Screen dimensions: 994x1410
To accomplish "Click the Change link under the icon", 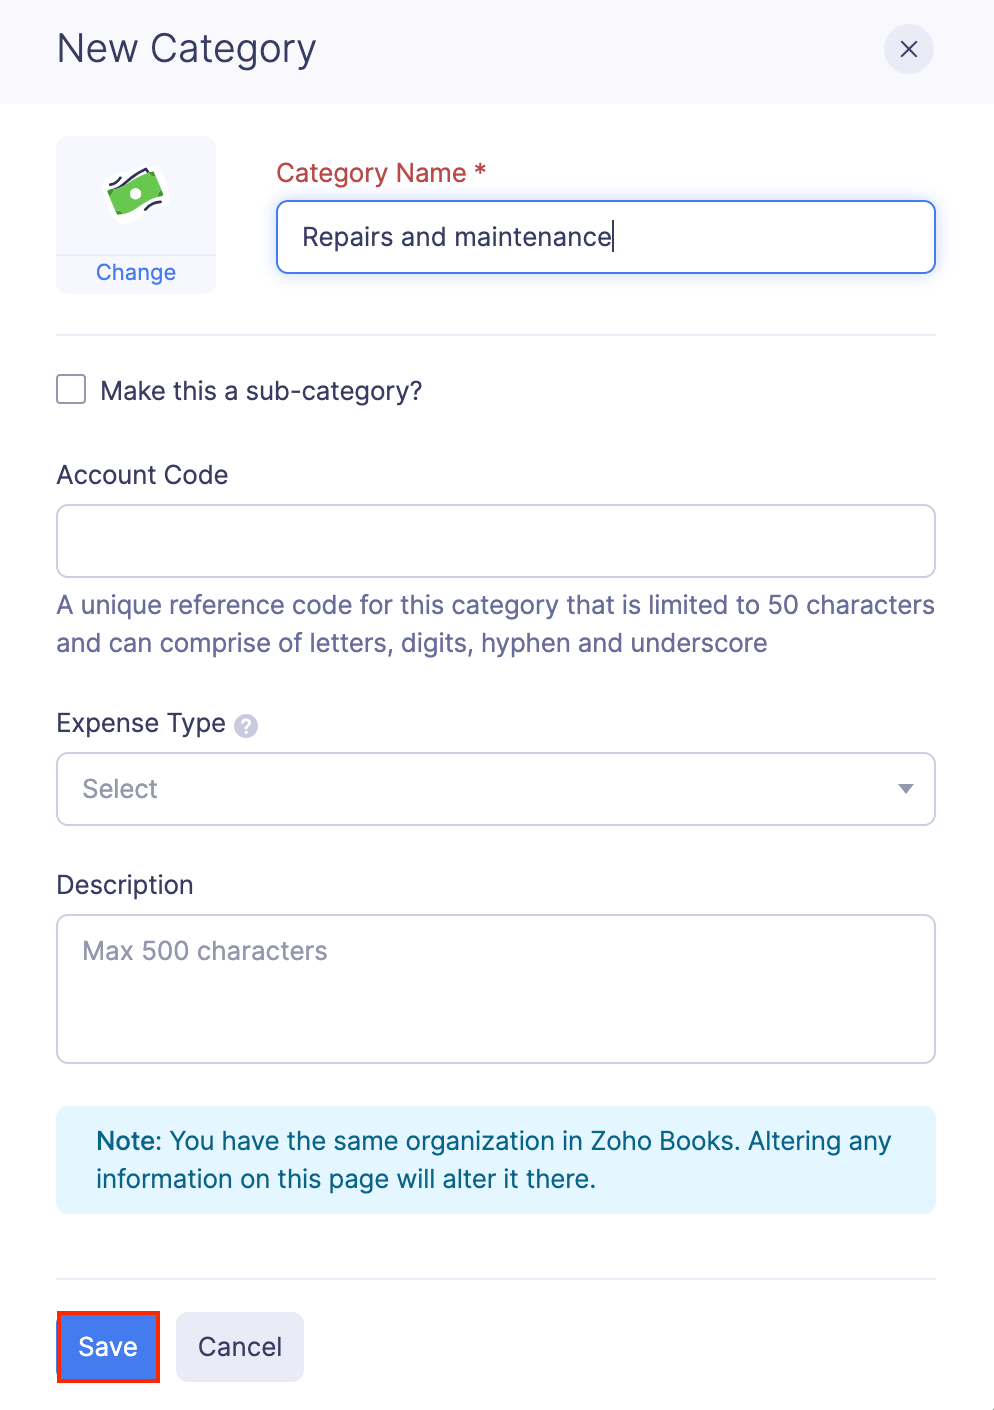I will [136, 271].
